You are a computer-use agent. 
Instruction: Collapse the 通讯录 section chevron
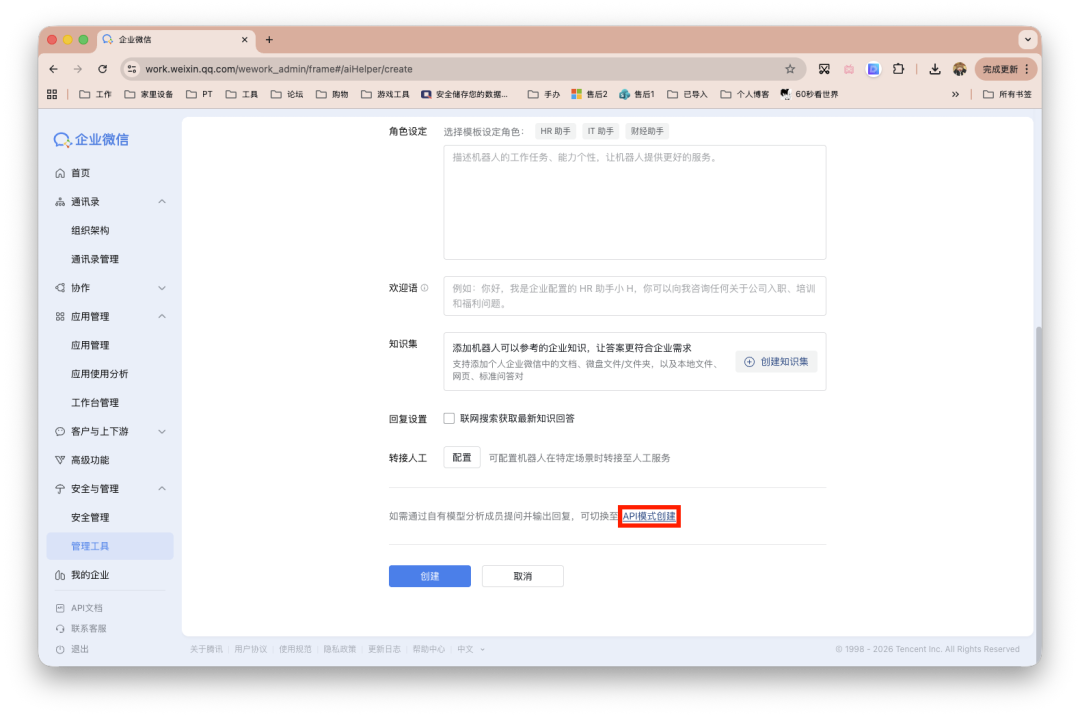point(162,201)
